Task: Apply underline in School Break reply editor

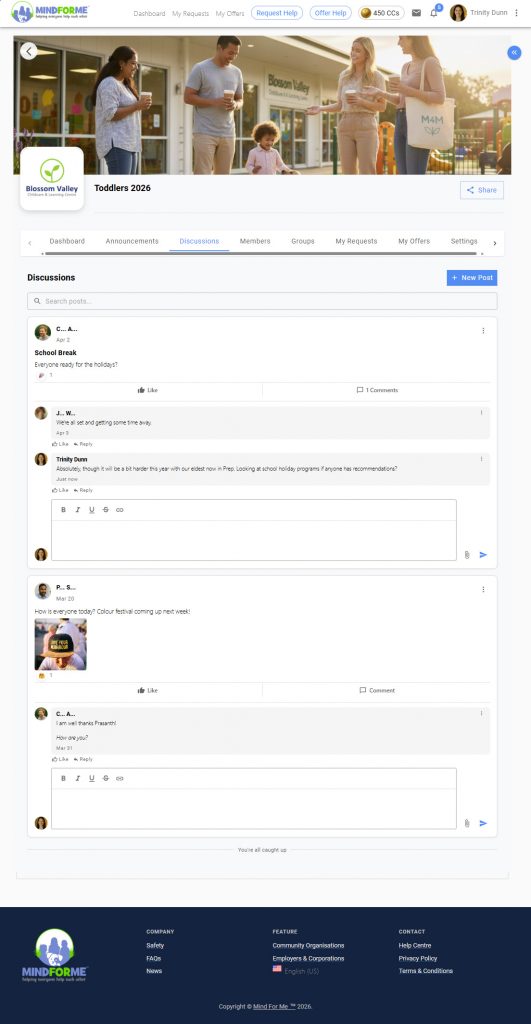Action: pyautogui.click(x=91, y=510)
